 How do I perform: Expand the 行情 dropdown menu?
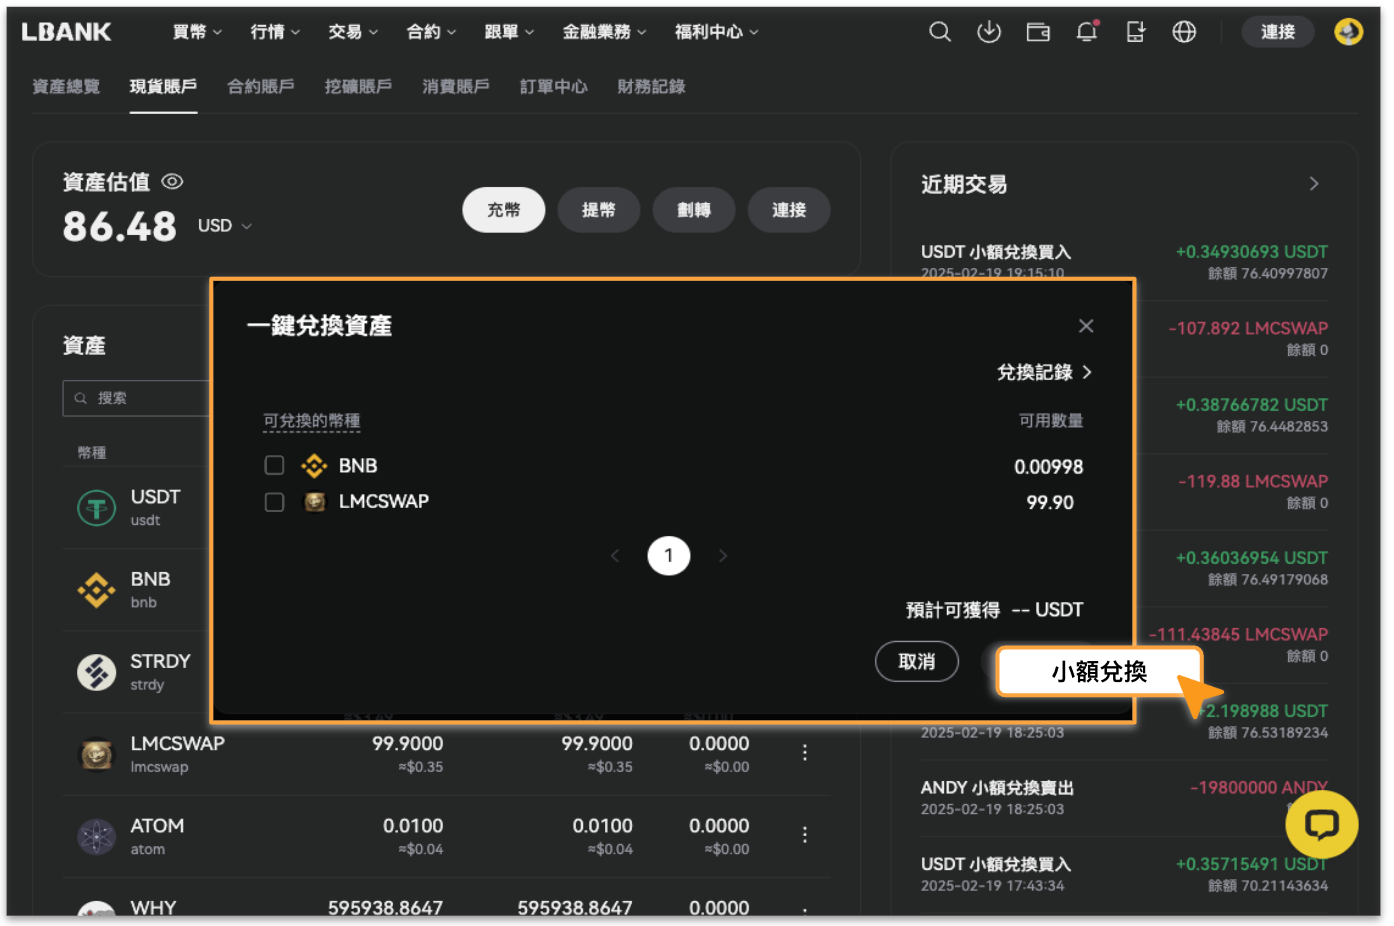coord(275,32)
